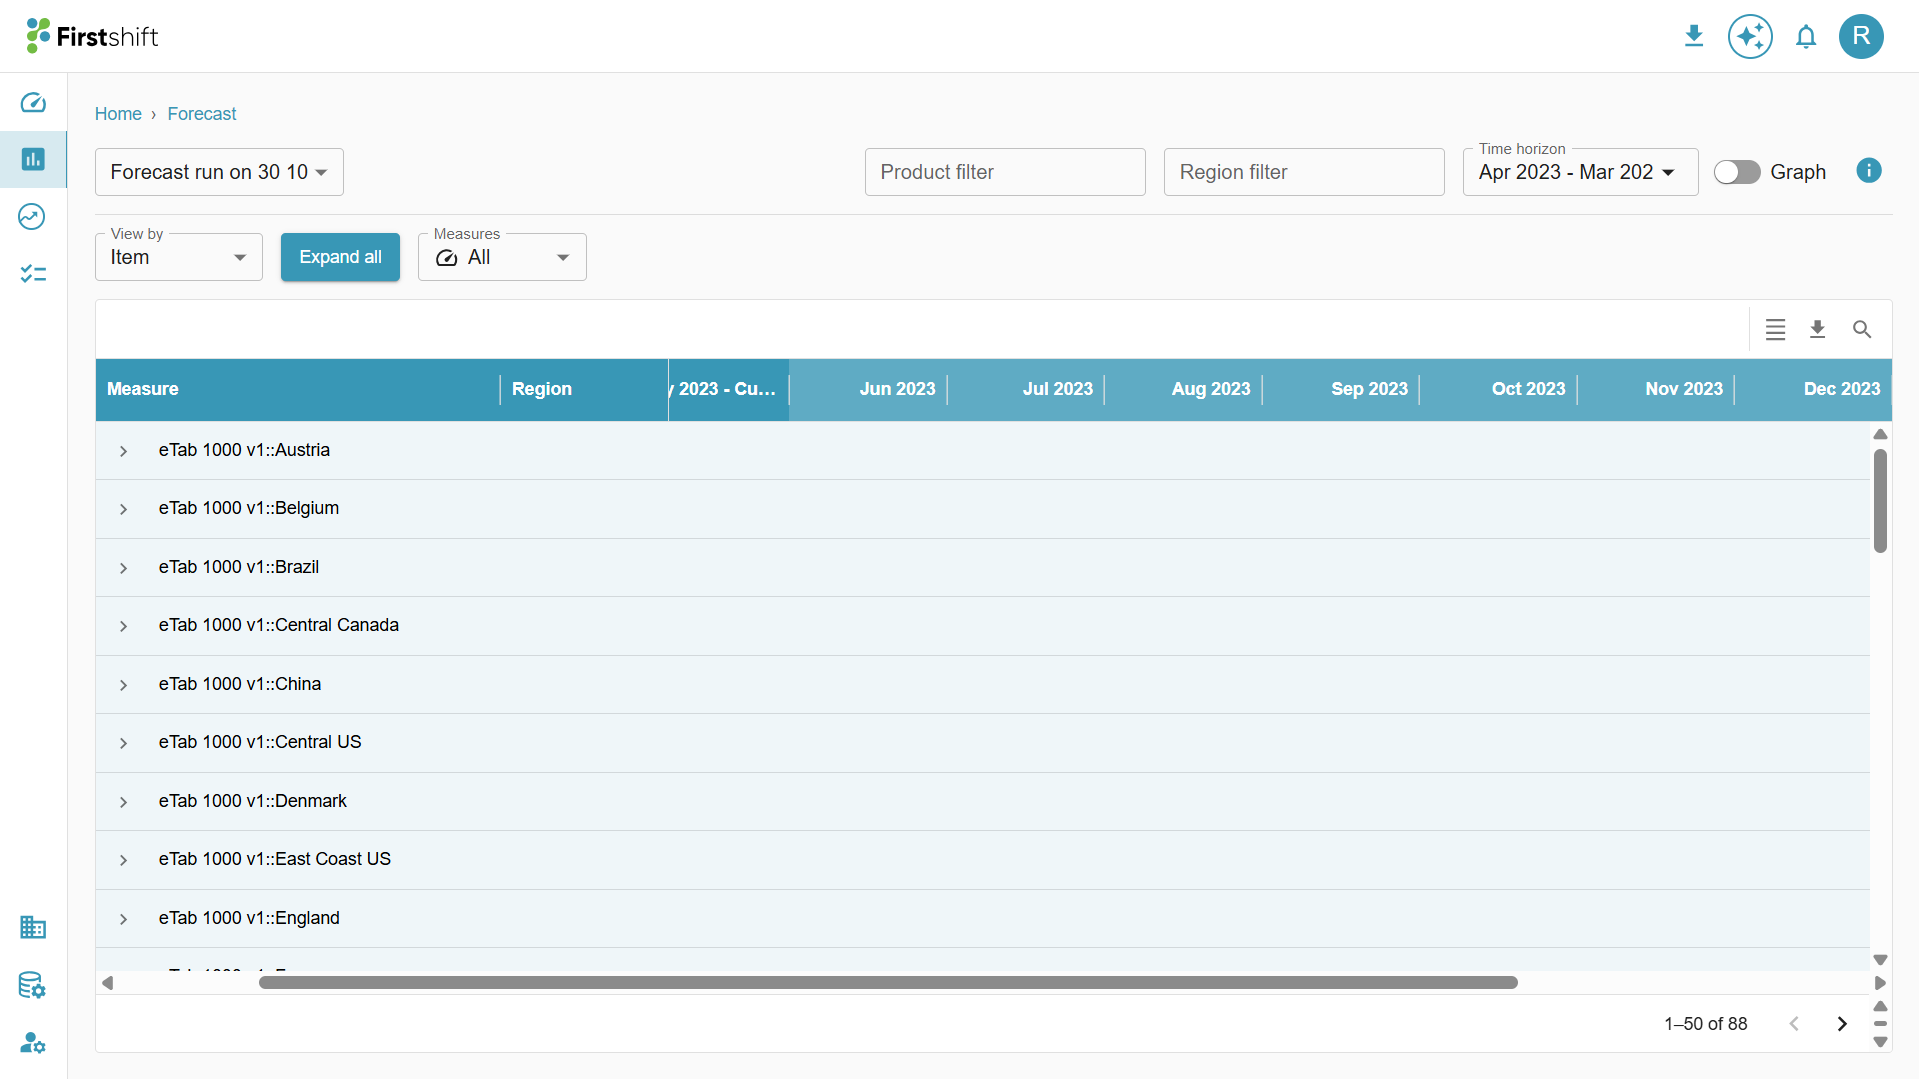Select the bar chart forecast sidebar icon
The height and width of the screenshot is (1079, 1919).
[x=33, y=160]
